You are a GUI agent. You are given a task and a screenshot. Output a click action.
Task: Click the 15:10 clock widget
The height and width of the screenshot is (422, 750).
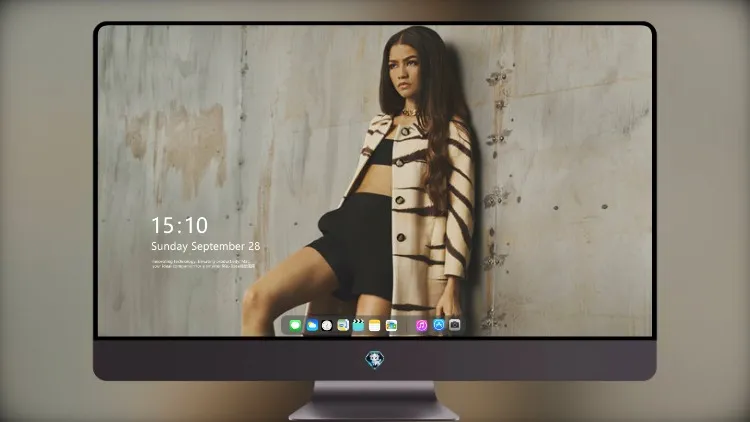click(179, 225)
